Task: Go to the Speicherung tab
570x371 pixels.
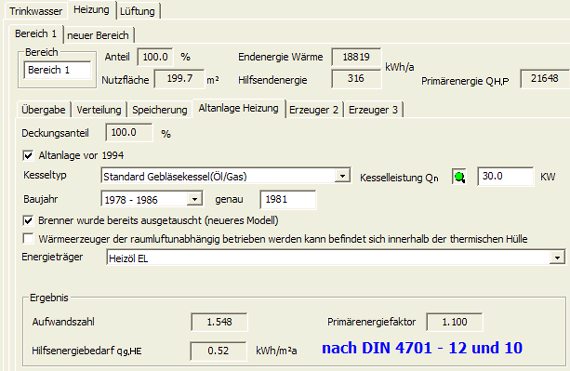Action: click(160, 110)
